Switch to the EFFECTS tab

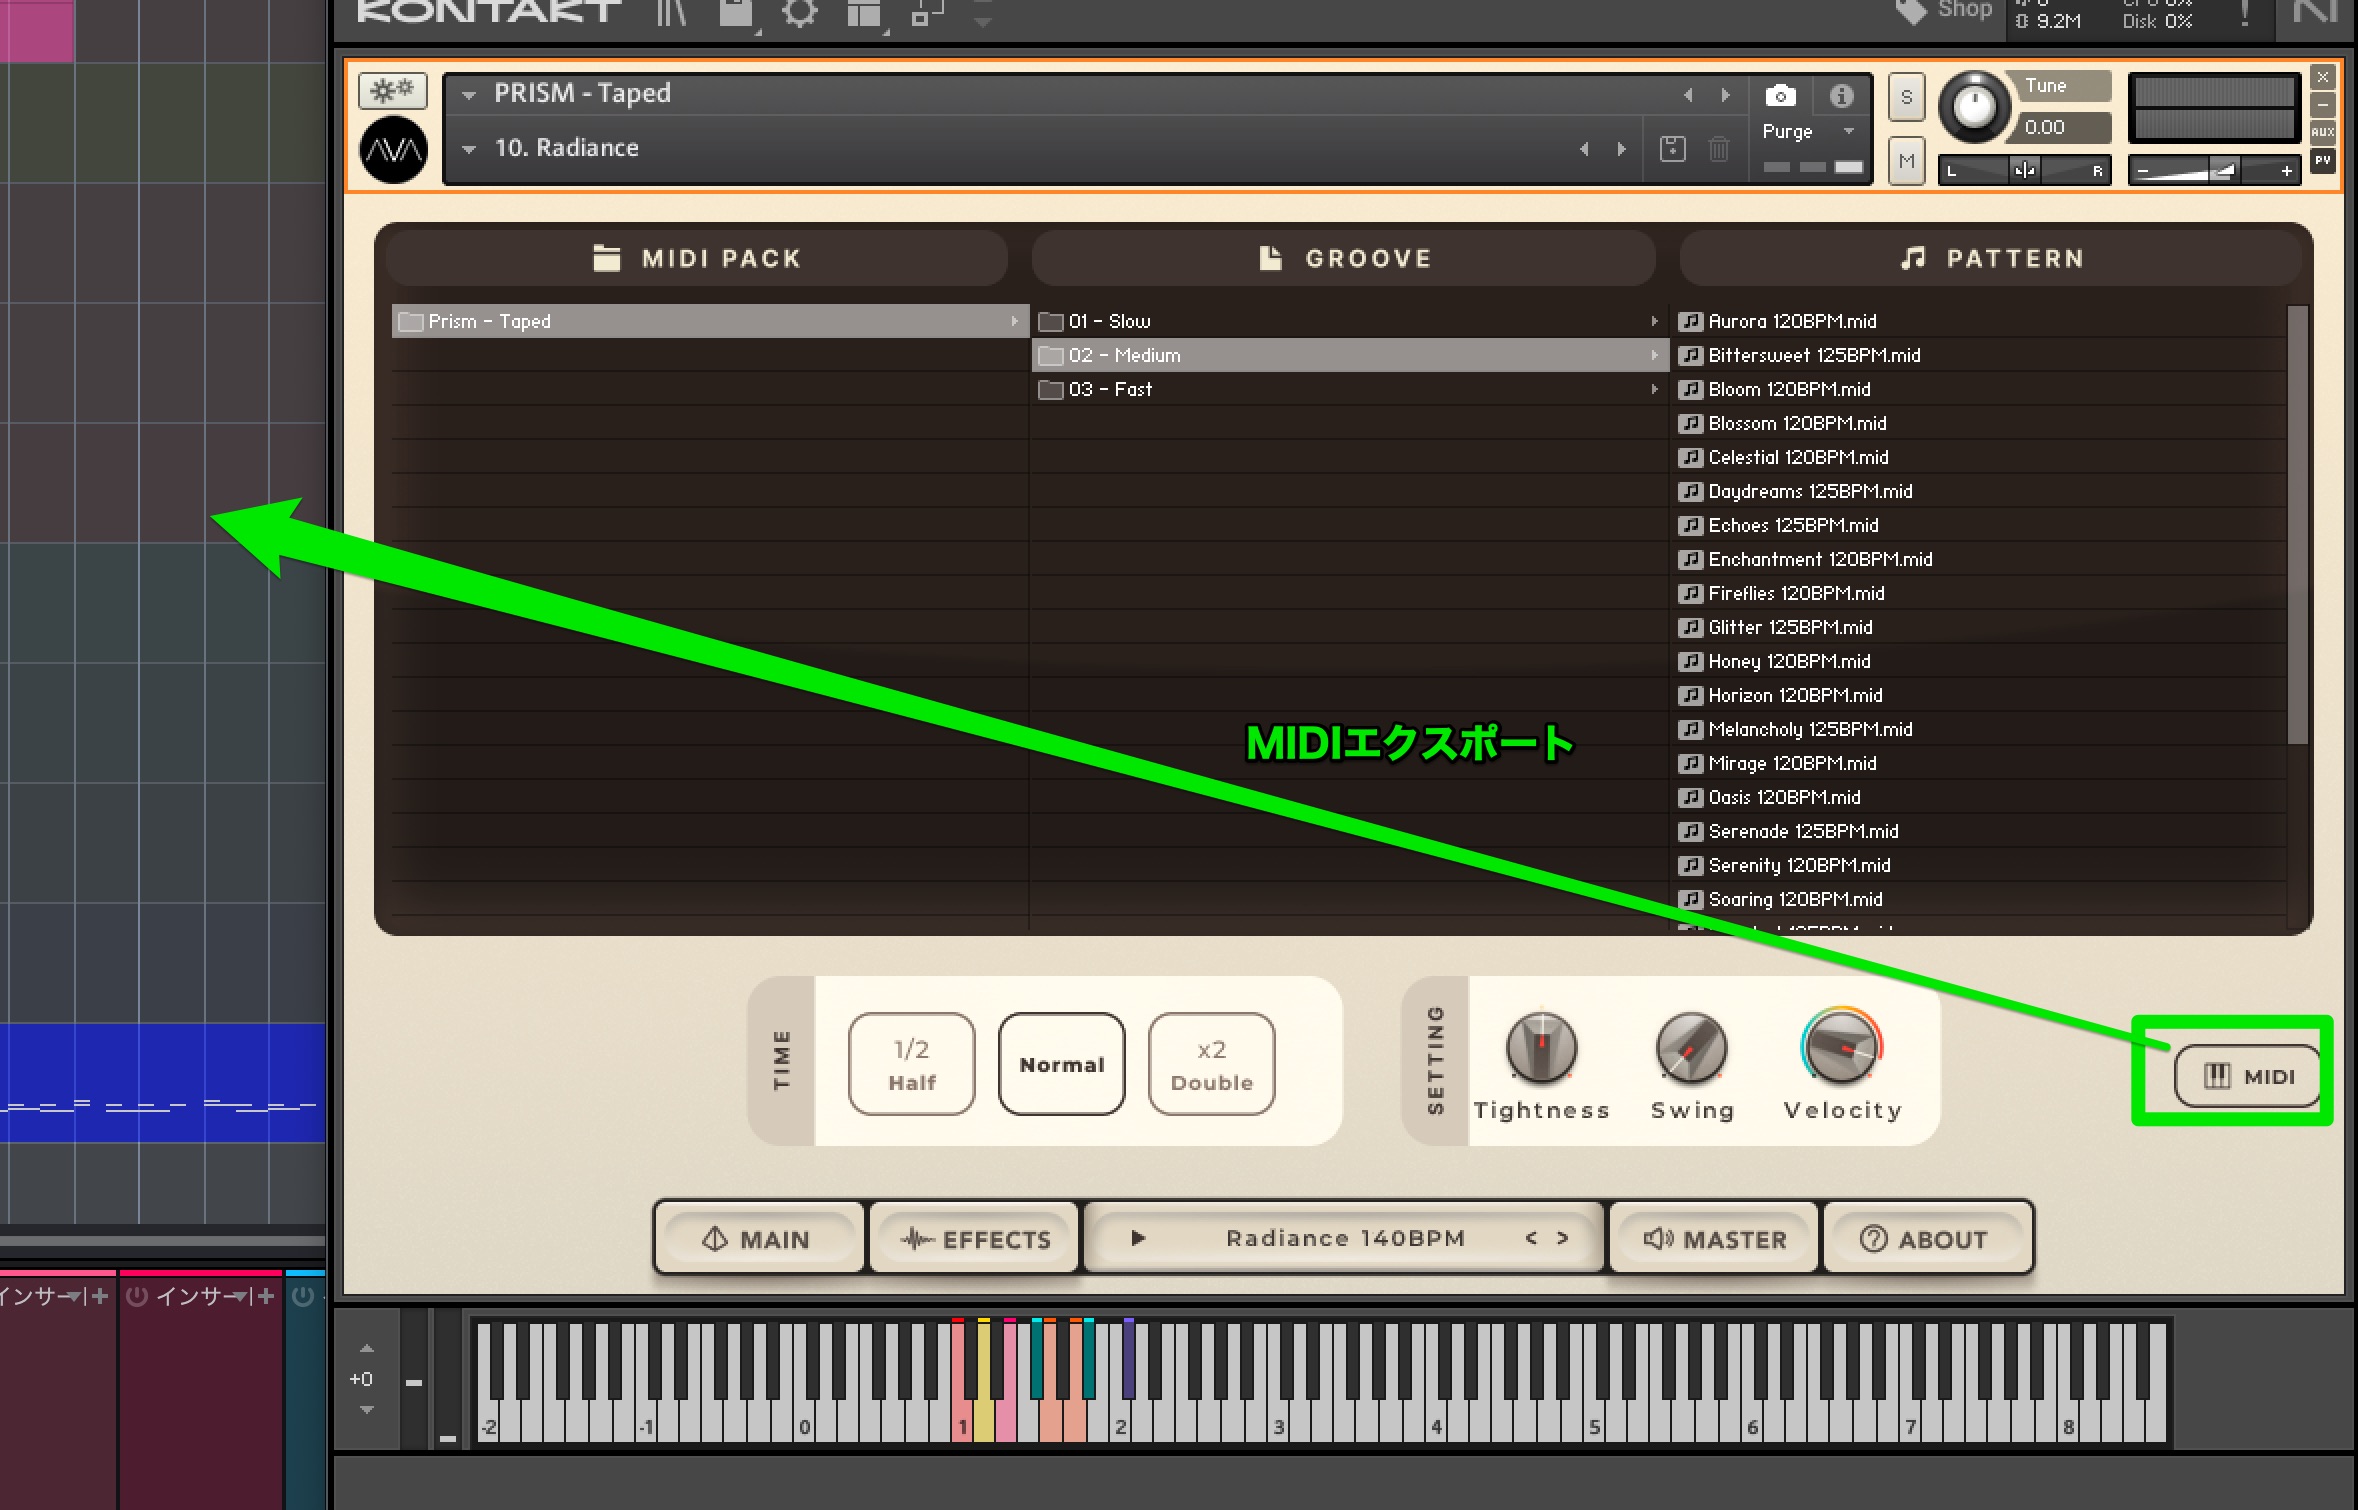point(975,1239)
